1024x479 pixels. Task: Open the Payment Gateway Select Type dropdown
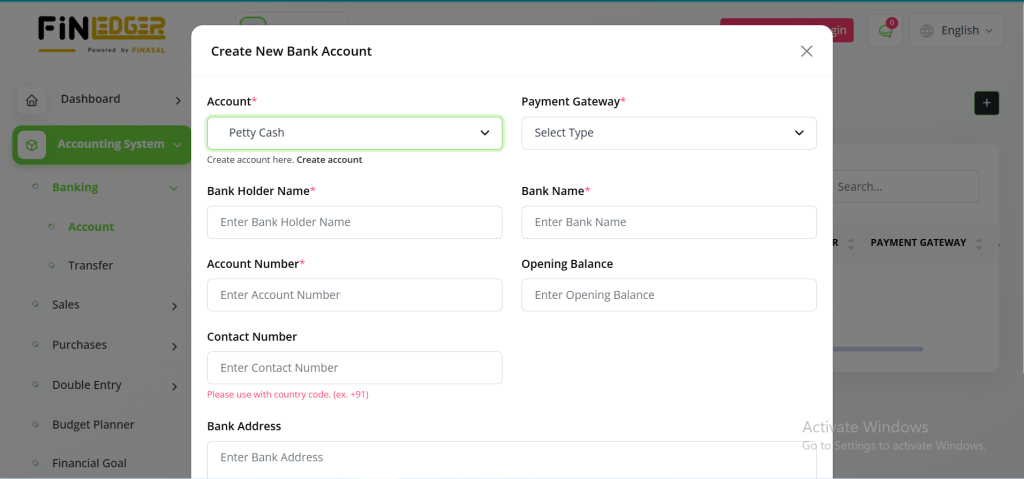pyautogui.click(x=668, y=133)
